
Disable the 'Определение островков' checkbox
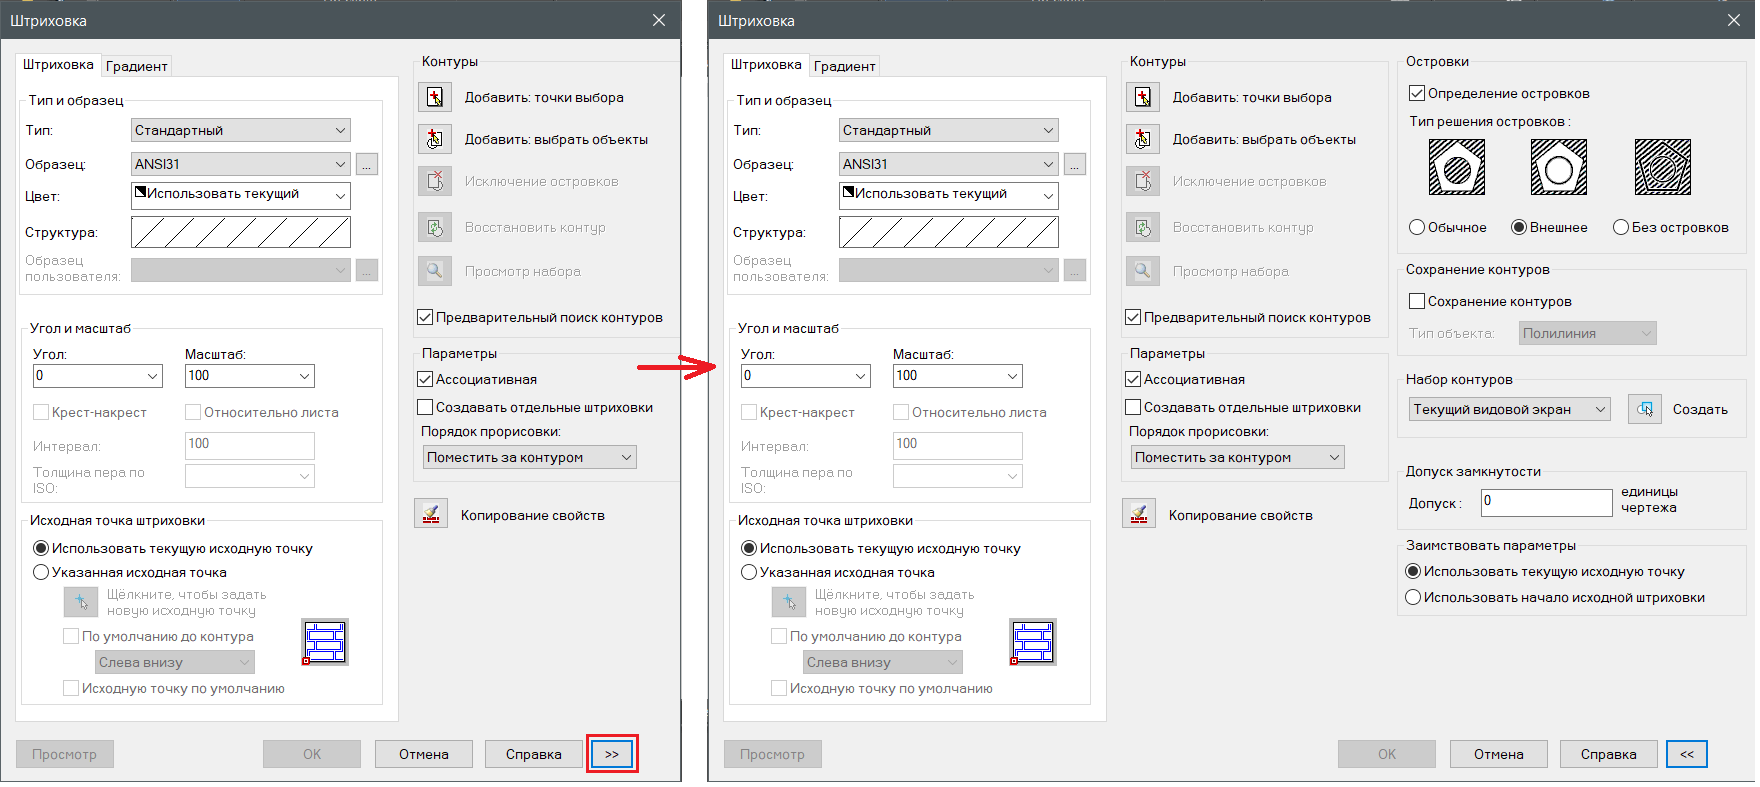[1416, 93]
